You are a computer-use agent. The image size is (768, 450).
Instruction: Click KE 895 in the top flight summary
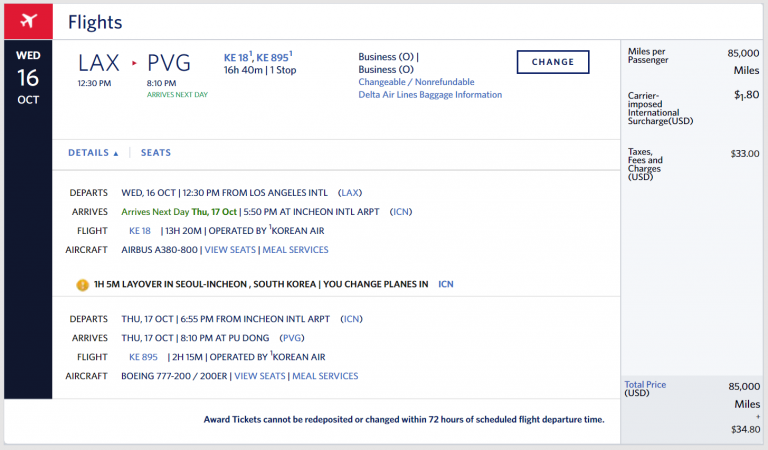pos(273,58)
